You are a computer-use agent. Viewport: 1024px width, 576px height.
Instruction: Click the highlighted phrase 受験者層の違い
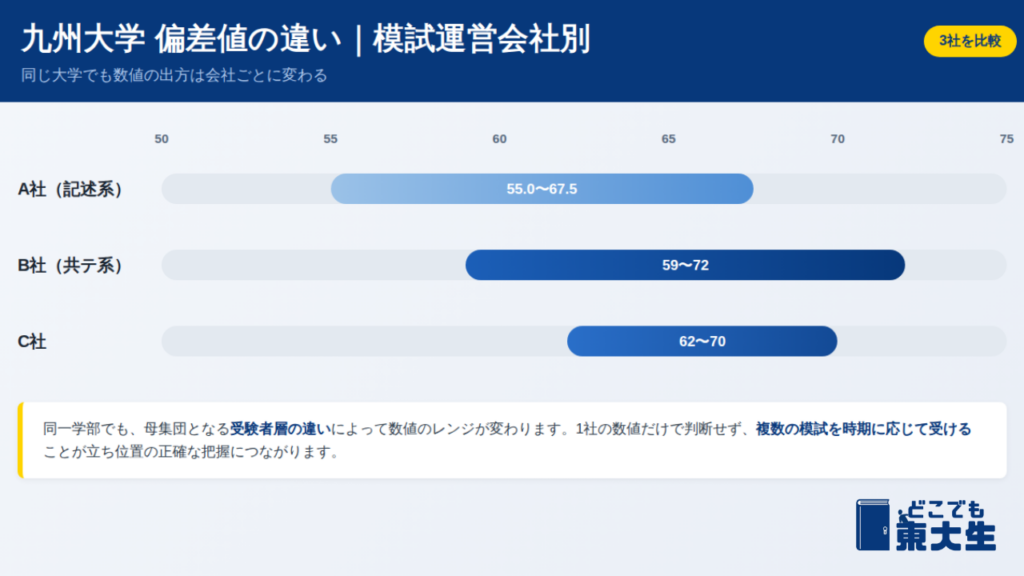point(281,429)
